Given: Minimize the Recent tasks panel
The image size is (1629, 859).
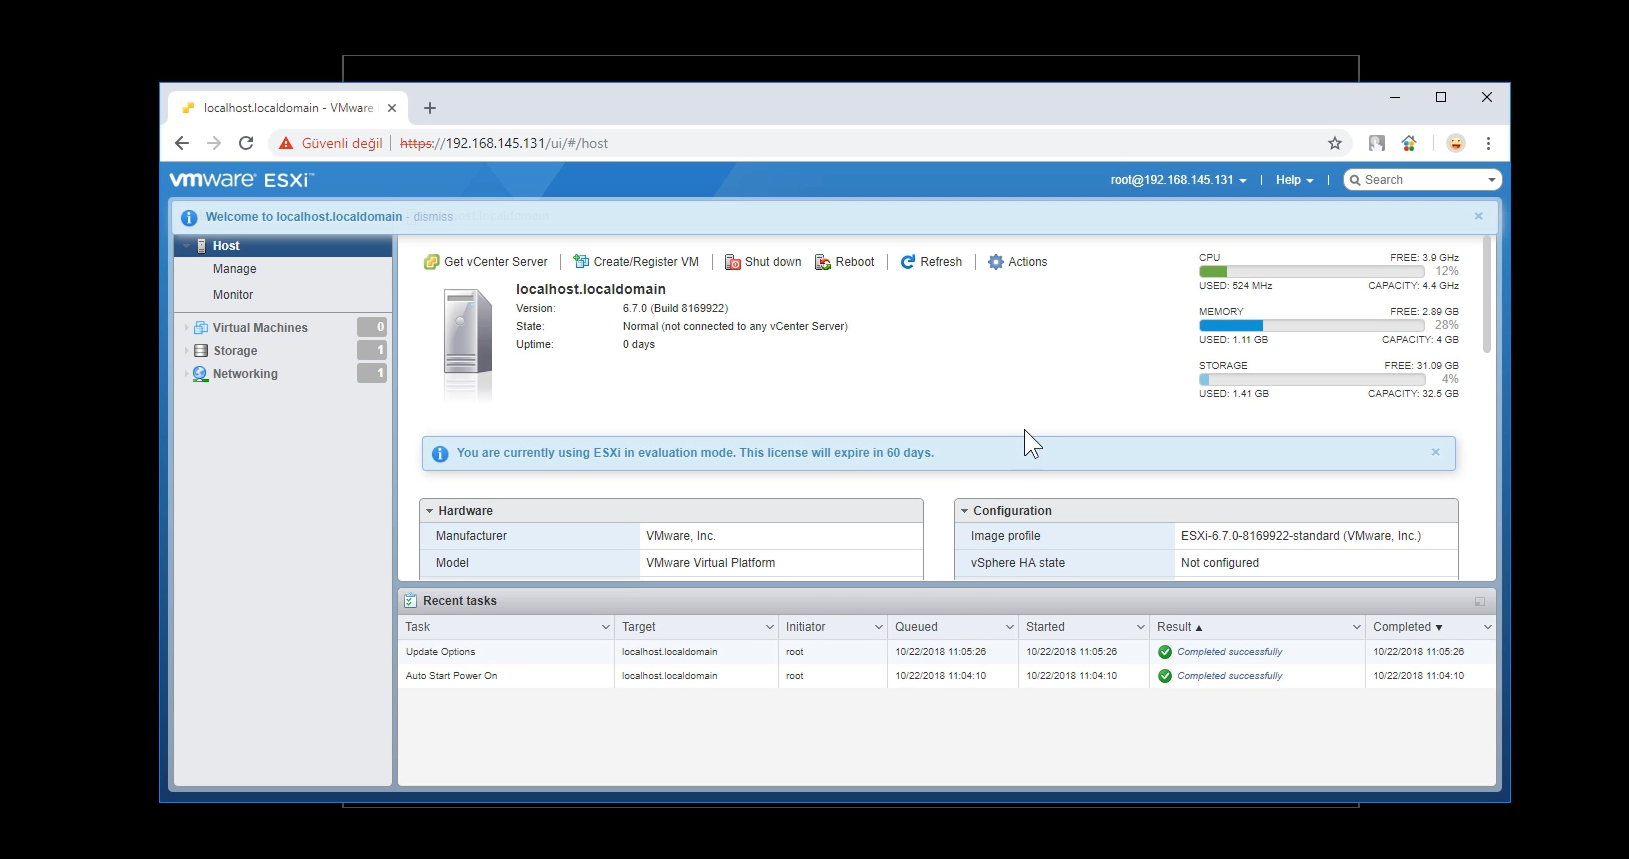Looking at the screenshot, I should click(1480, 601).
